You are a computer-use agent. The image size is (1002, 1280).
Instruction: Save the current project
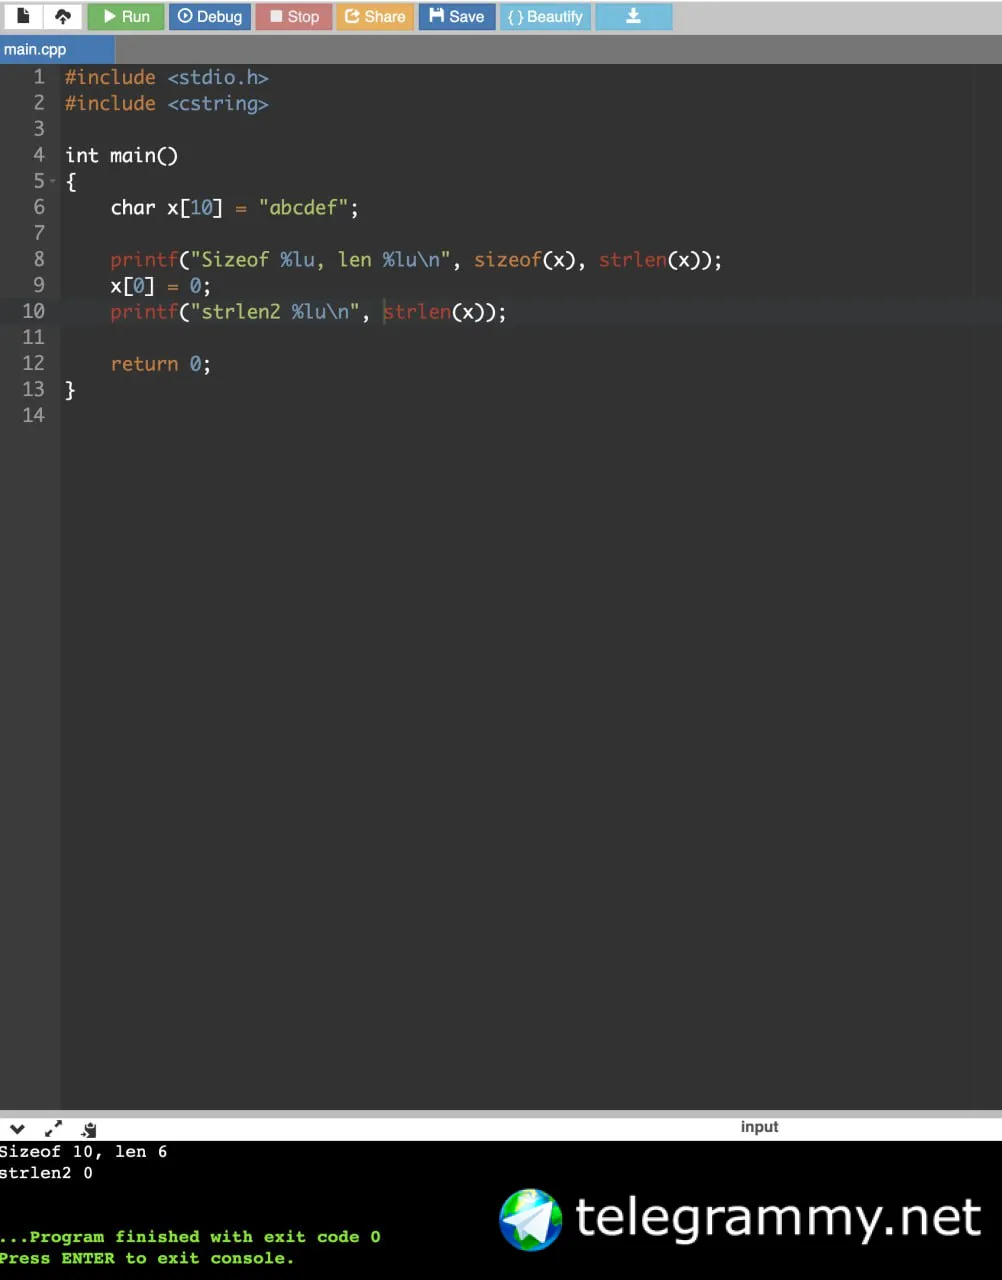457,16
